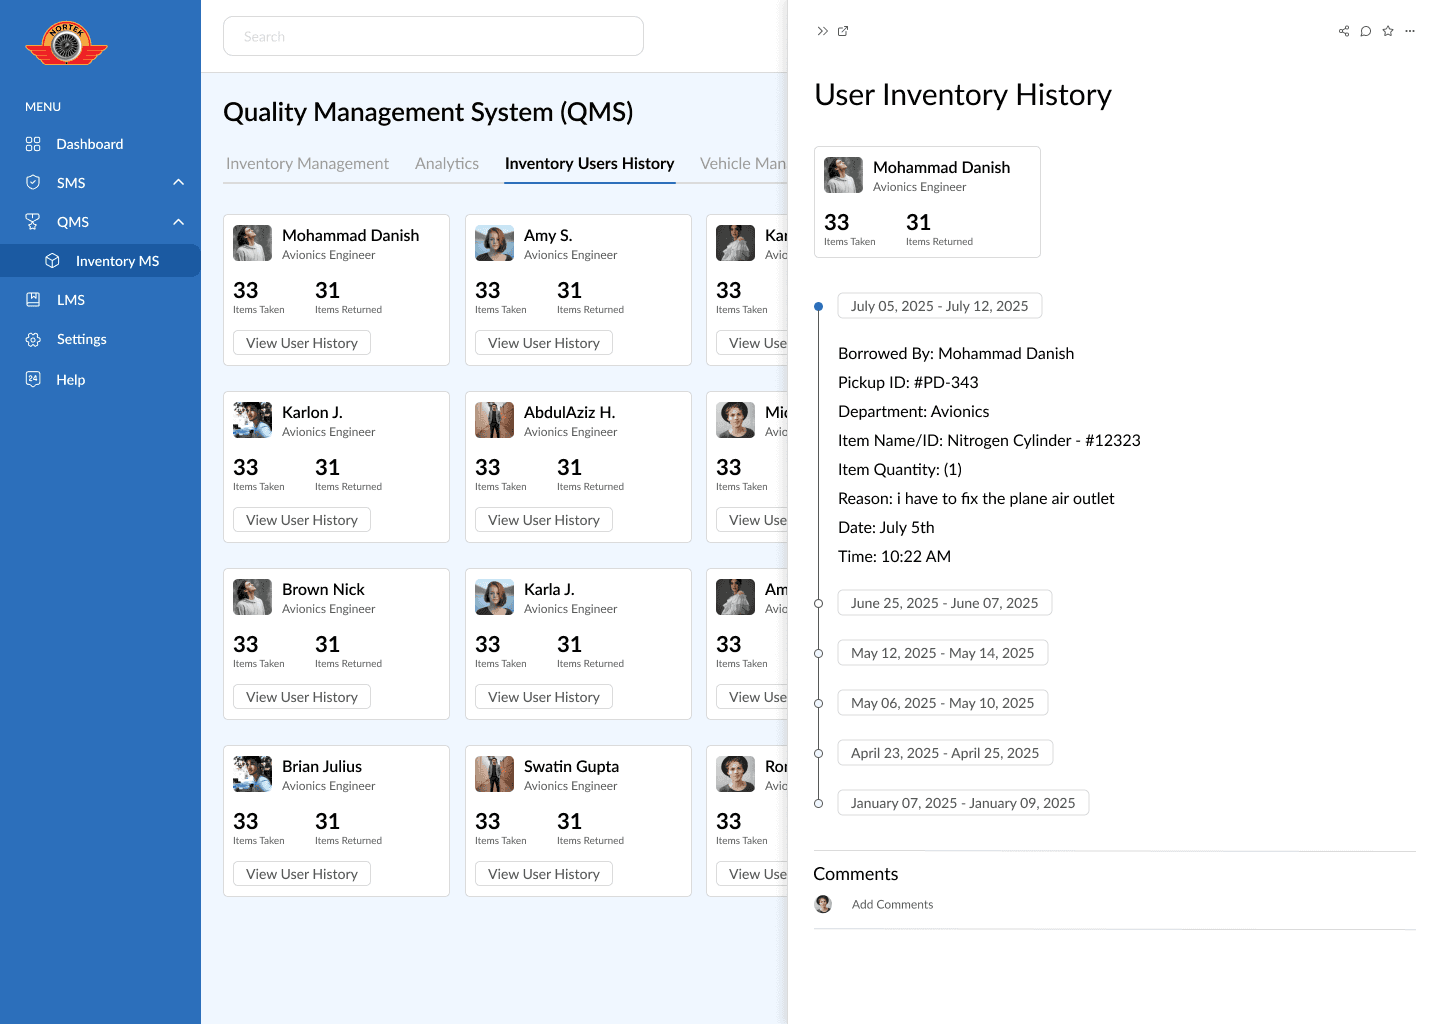Switch to Inventory Management tab

click(307, 163)
